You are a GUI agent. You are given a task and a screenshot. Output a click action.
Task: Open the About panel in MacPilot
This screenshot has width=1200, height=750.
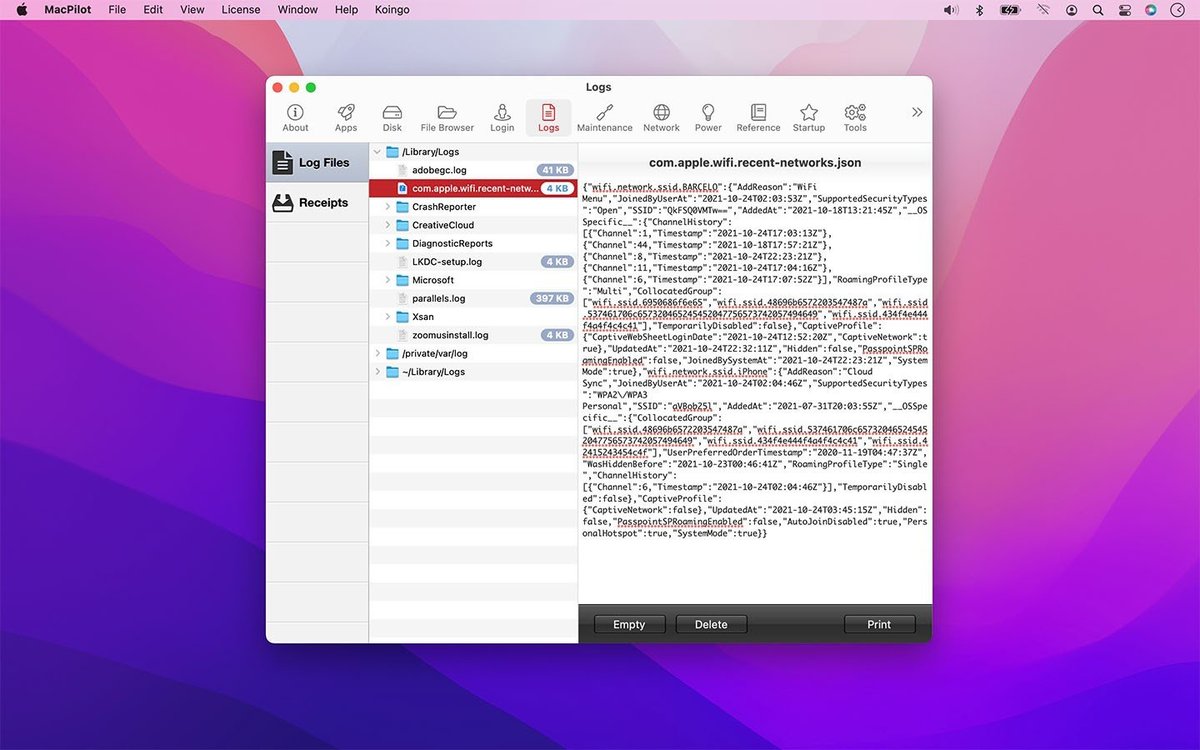coord(295,116)
